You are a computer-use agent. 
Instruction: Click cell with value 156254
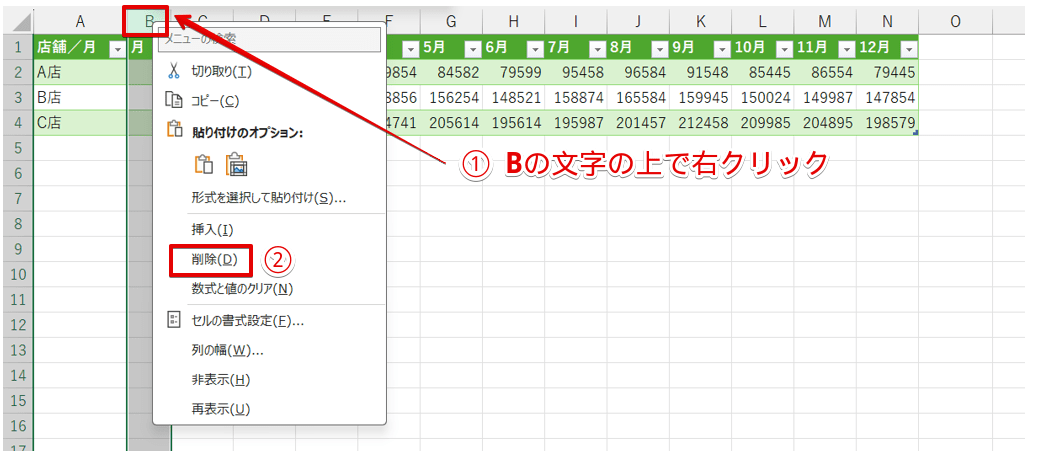[451, 98]
